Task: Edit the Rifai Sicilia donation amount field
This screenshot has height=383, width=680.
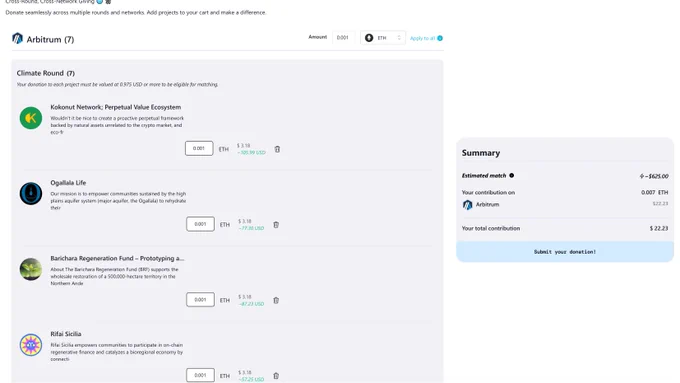Action: tap(200, 375)
